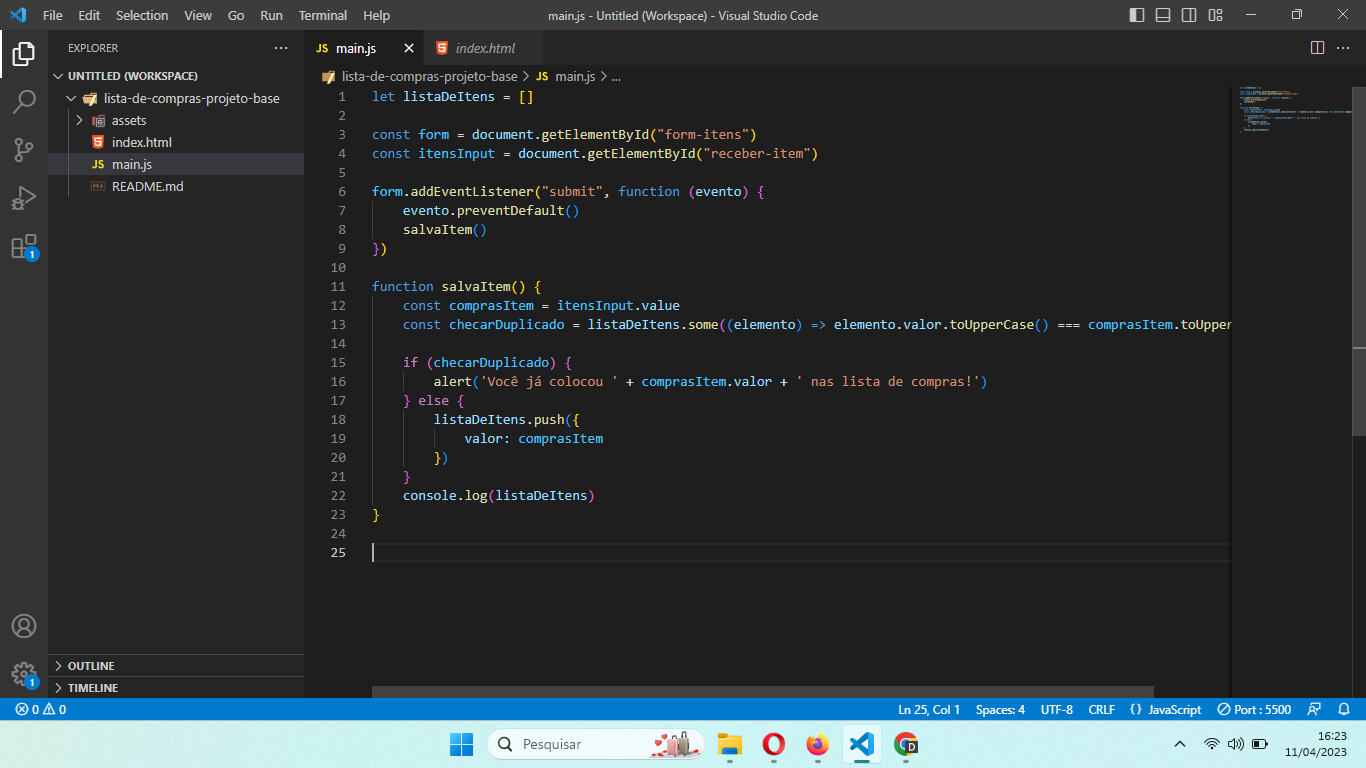The image size is (1366, 768).
Task: Click Port : 5500 Live Server status
Action: point(1254,709)
